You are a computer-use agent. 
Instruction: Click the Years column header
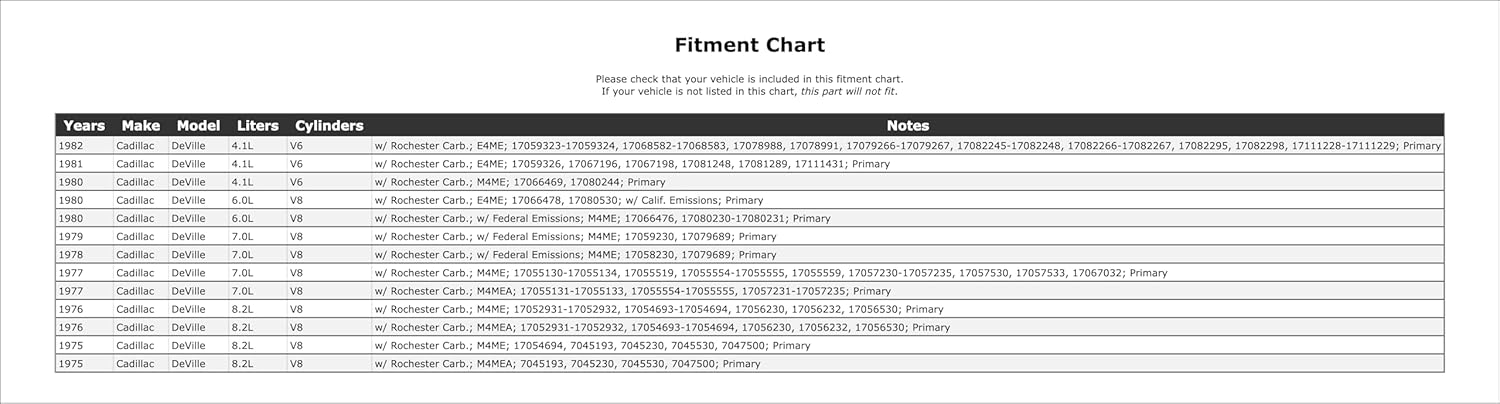point(84,126)
